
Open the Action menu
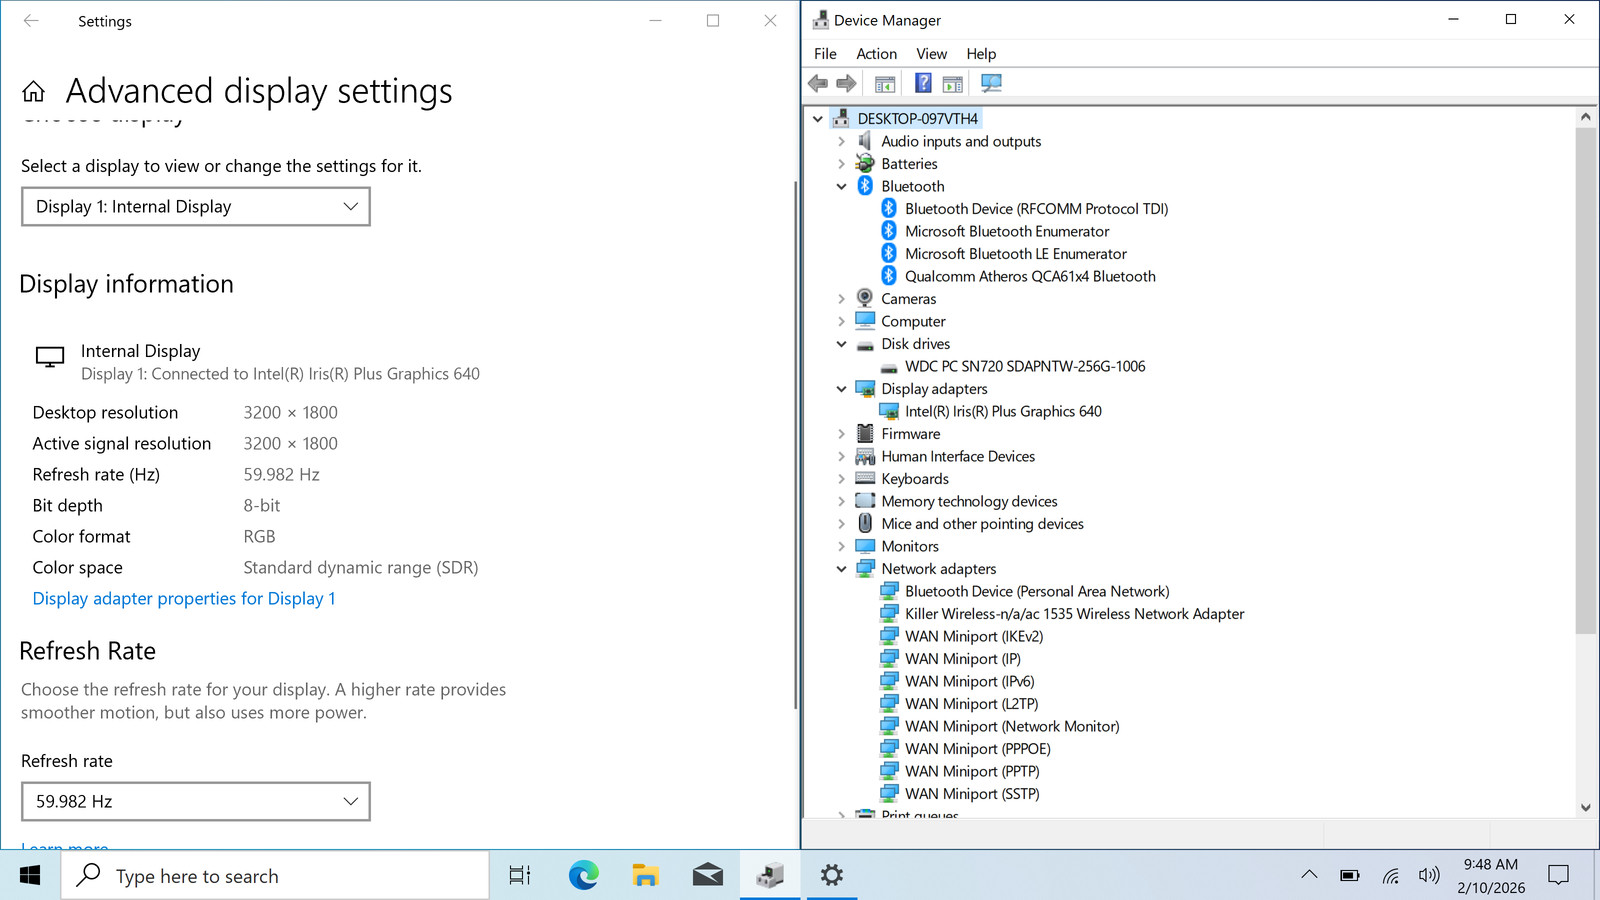[x=876, y=54]
